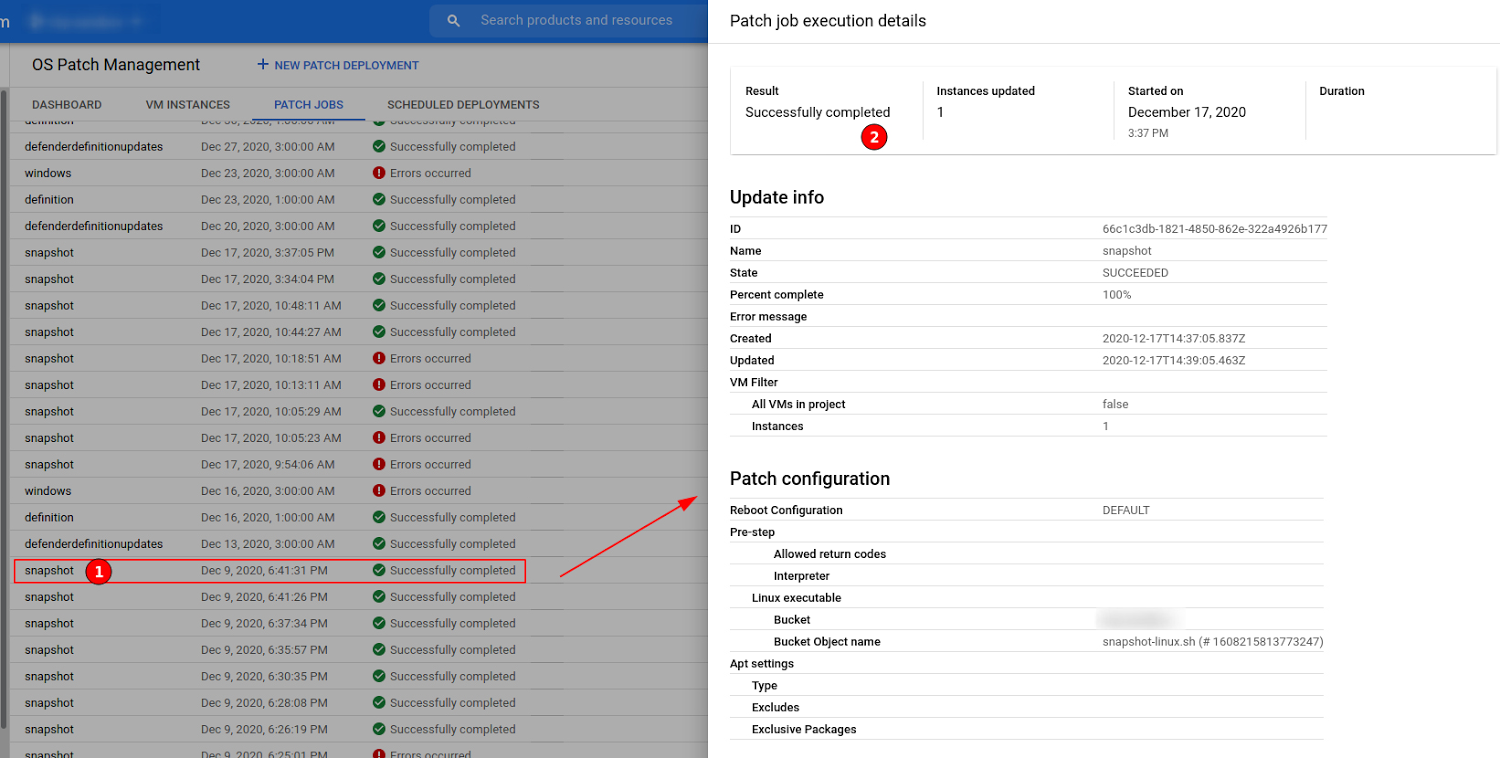Click success icon for Dec 16, 1:00:00 AM definition
1500x758 pixels.
click(x=379, y=517)
